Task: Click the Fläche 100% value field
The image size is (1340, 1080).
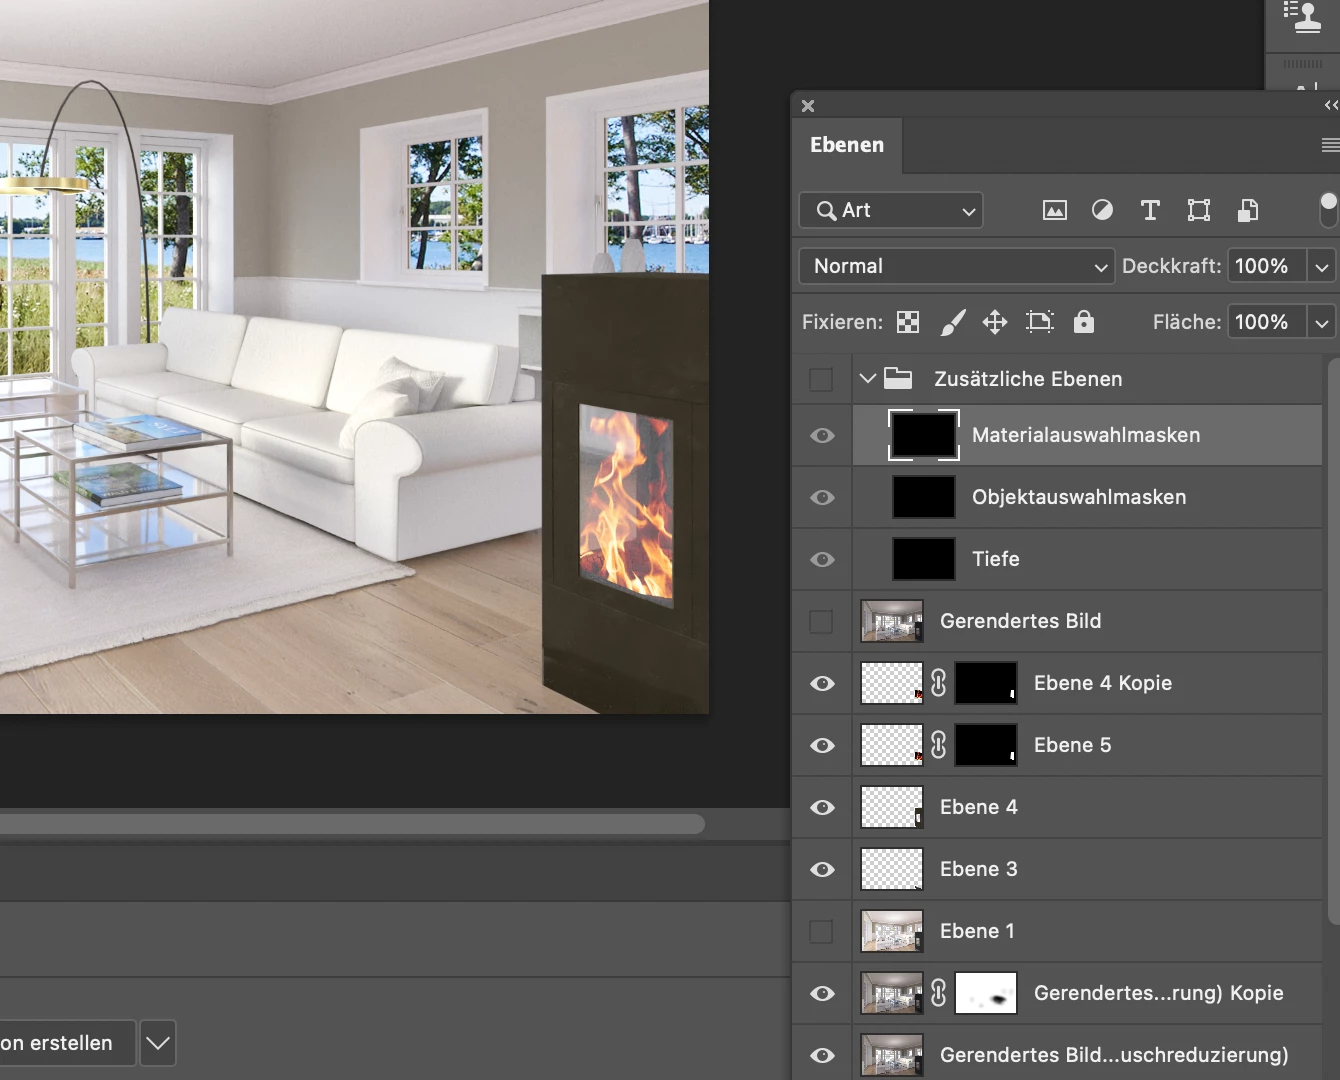Action: [x=1266, y=322]
